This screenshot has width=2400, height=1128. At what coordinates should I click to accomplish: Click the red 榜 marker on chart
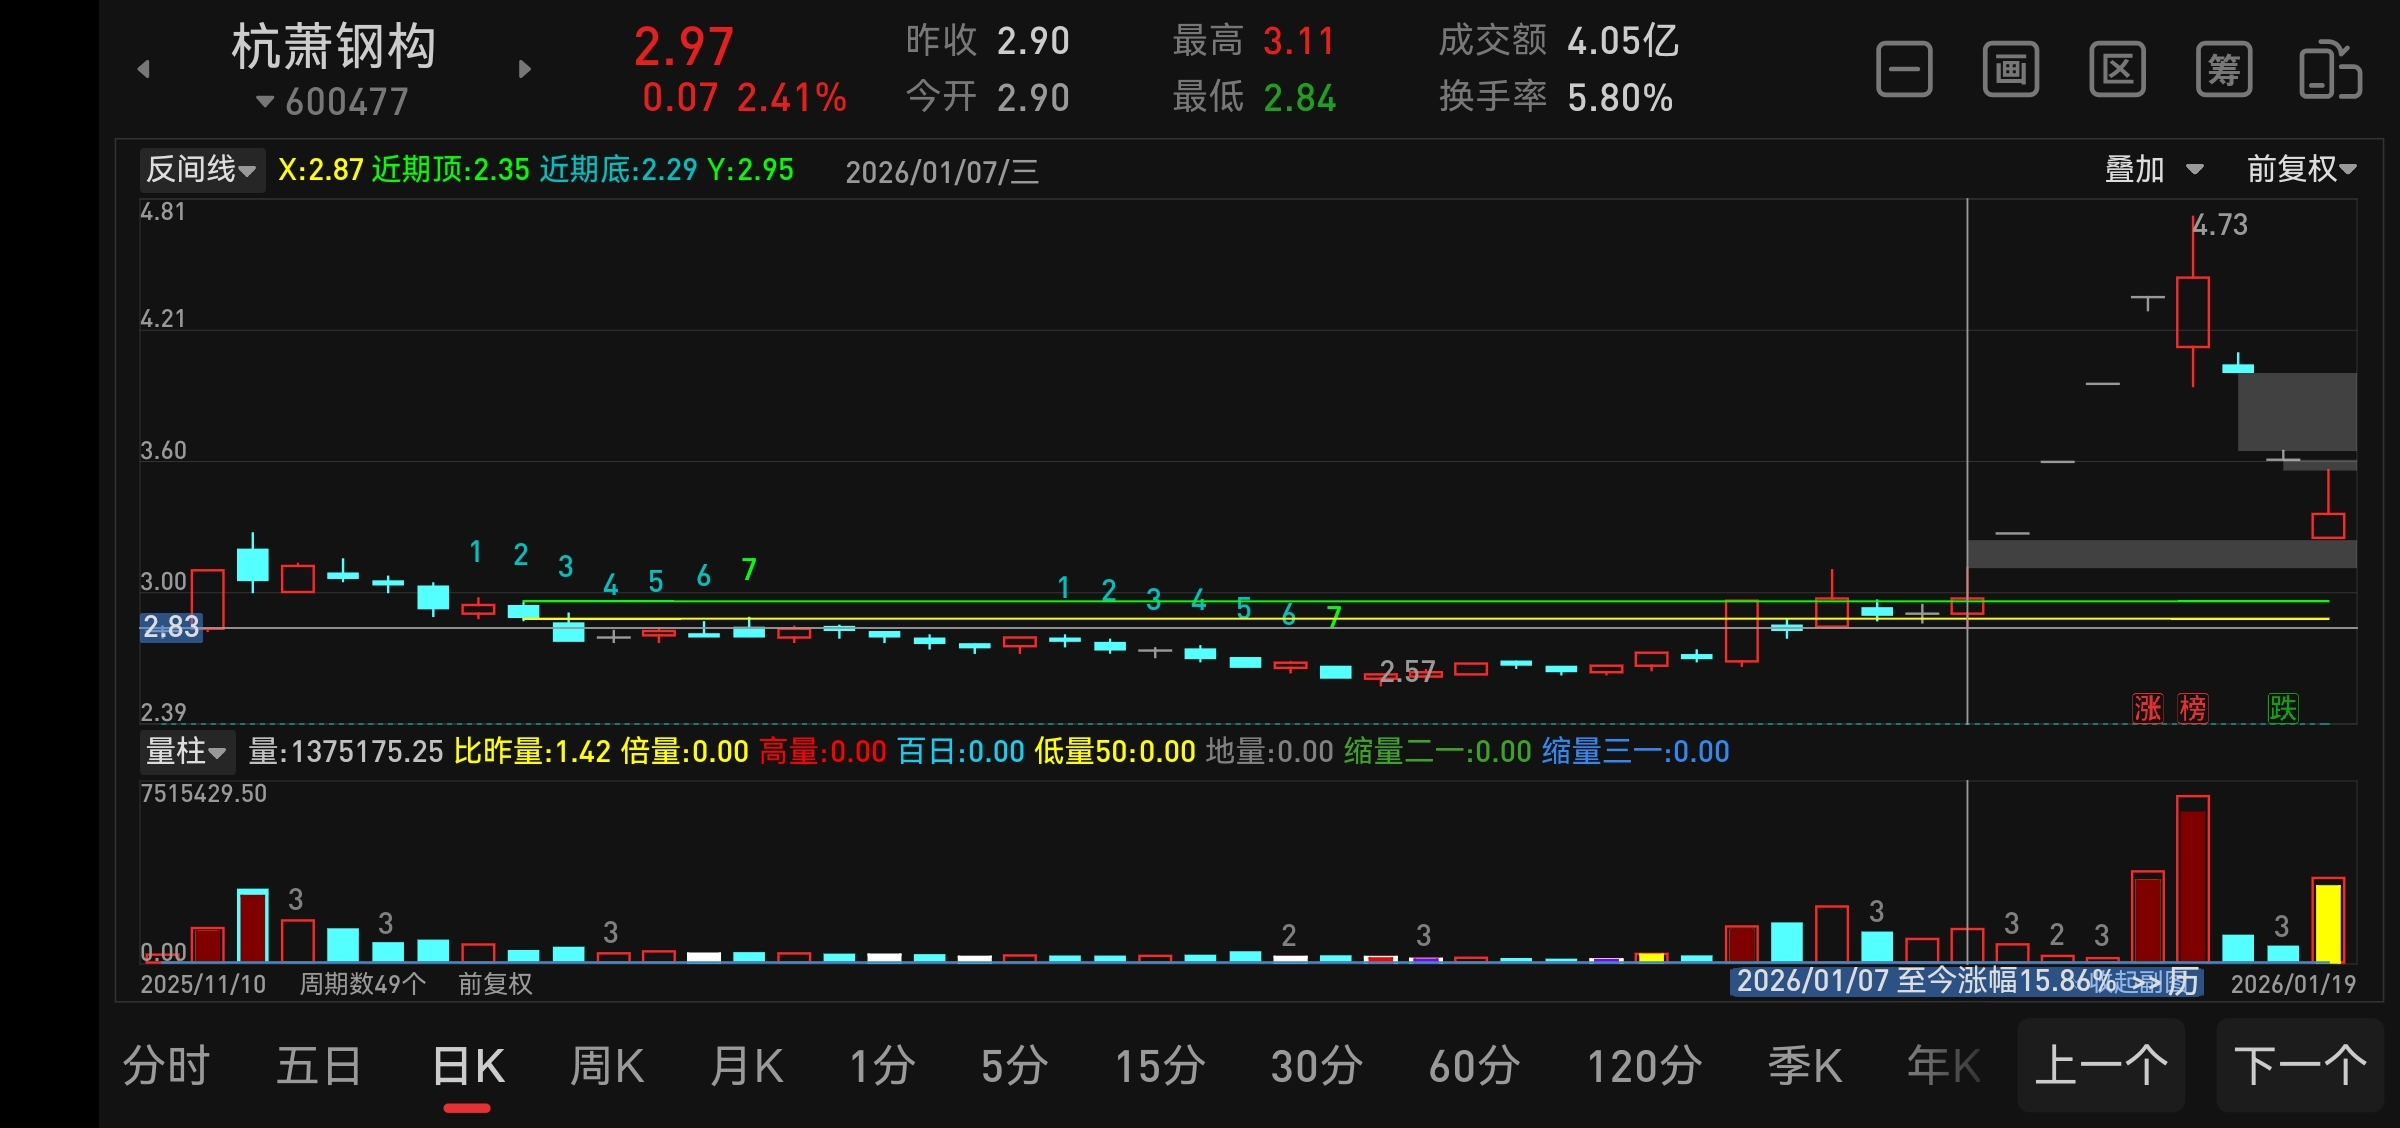(x=2193, y=708)
